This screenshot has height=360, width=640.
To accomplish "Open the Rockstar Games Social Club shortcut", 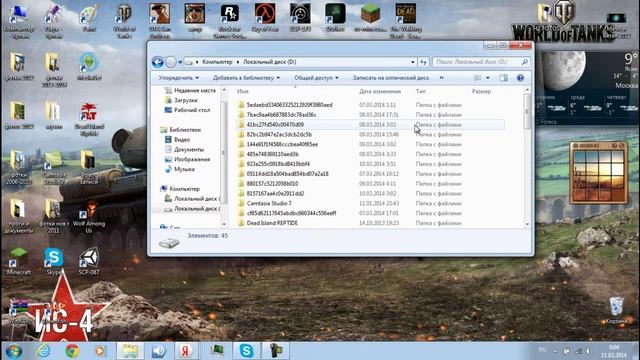I will [229, 21].
